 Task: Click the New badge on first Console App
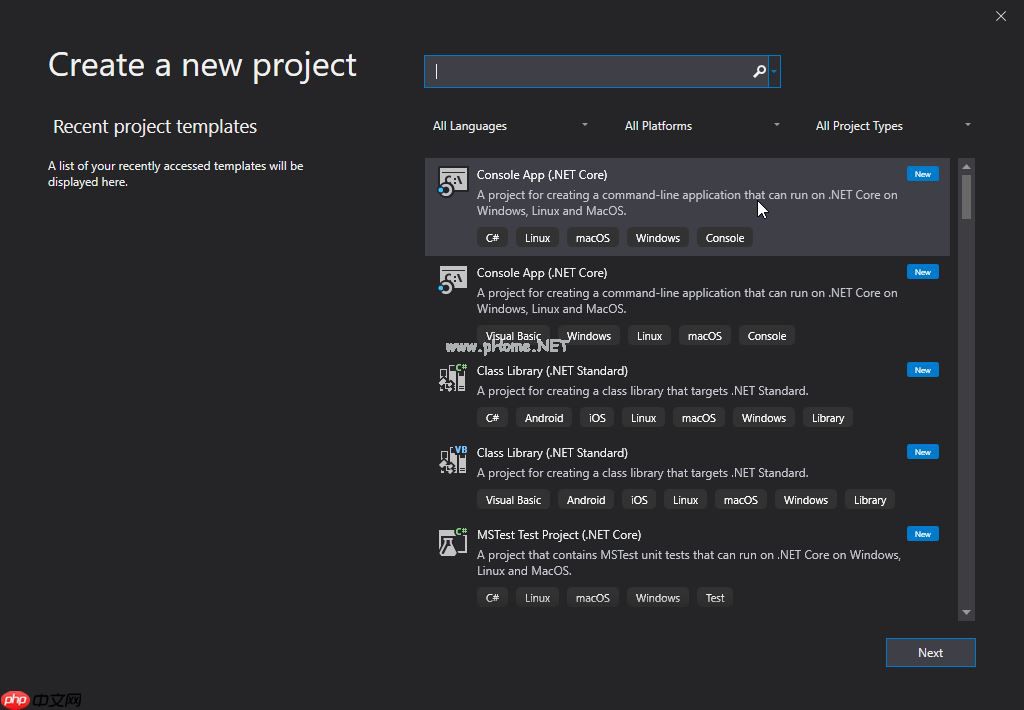click(x=922, y=174)
